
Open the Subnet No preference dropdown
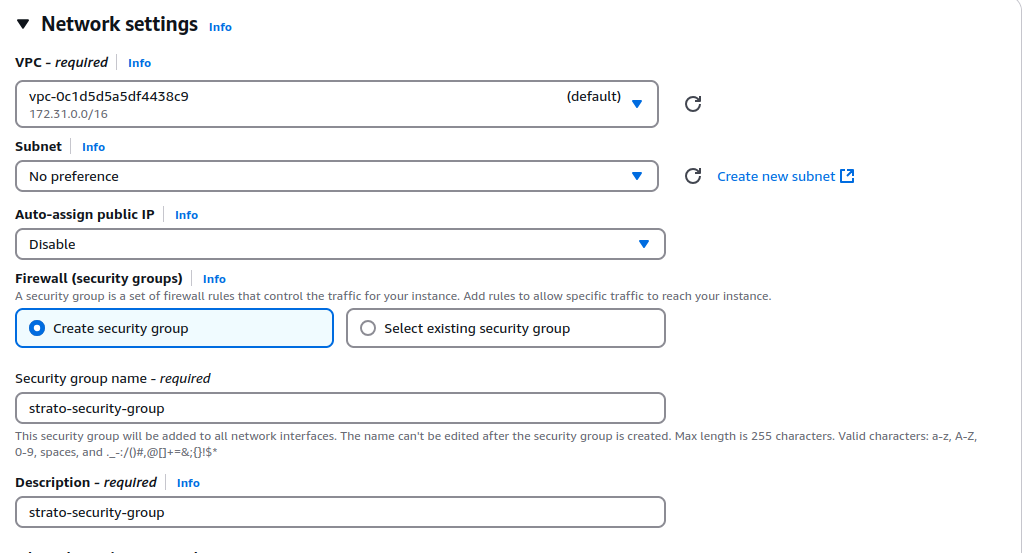(336, 176)
